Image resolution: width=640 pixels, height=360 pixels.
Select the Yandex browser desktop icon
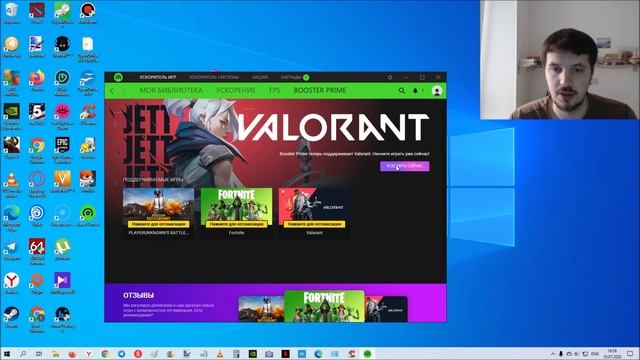tap(11, 283)
